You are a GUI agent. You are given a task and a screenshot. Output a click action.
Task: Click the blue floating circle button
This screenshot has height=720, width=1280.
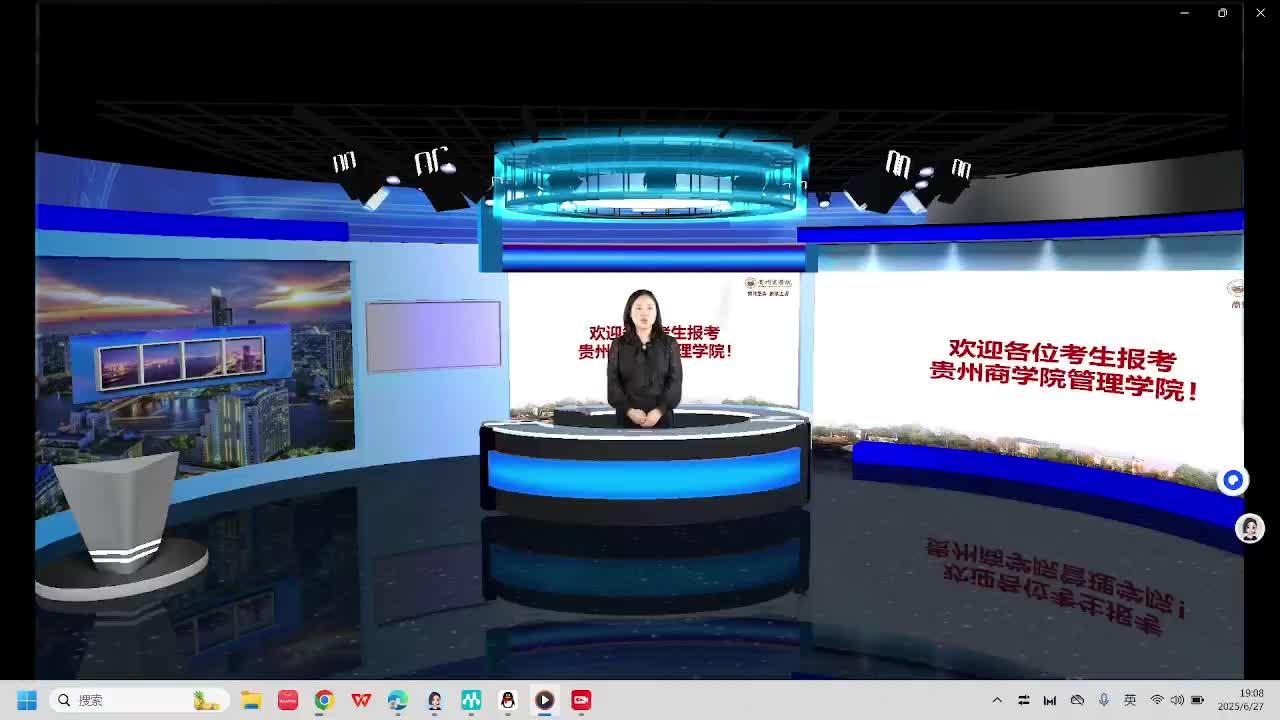pyautogui.click(x=1233, y=481)
